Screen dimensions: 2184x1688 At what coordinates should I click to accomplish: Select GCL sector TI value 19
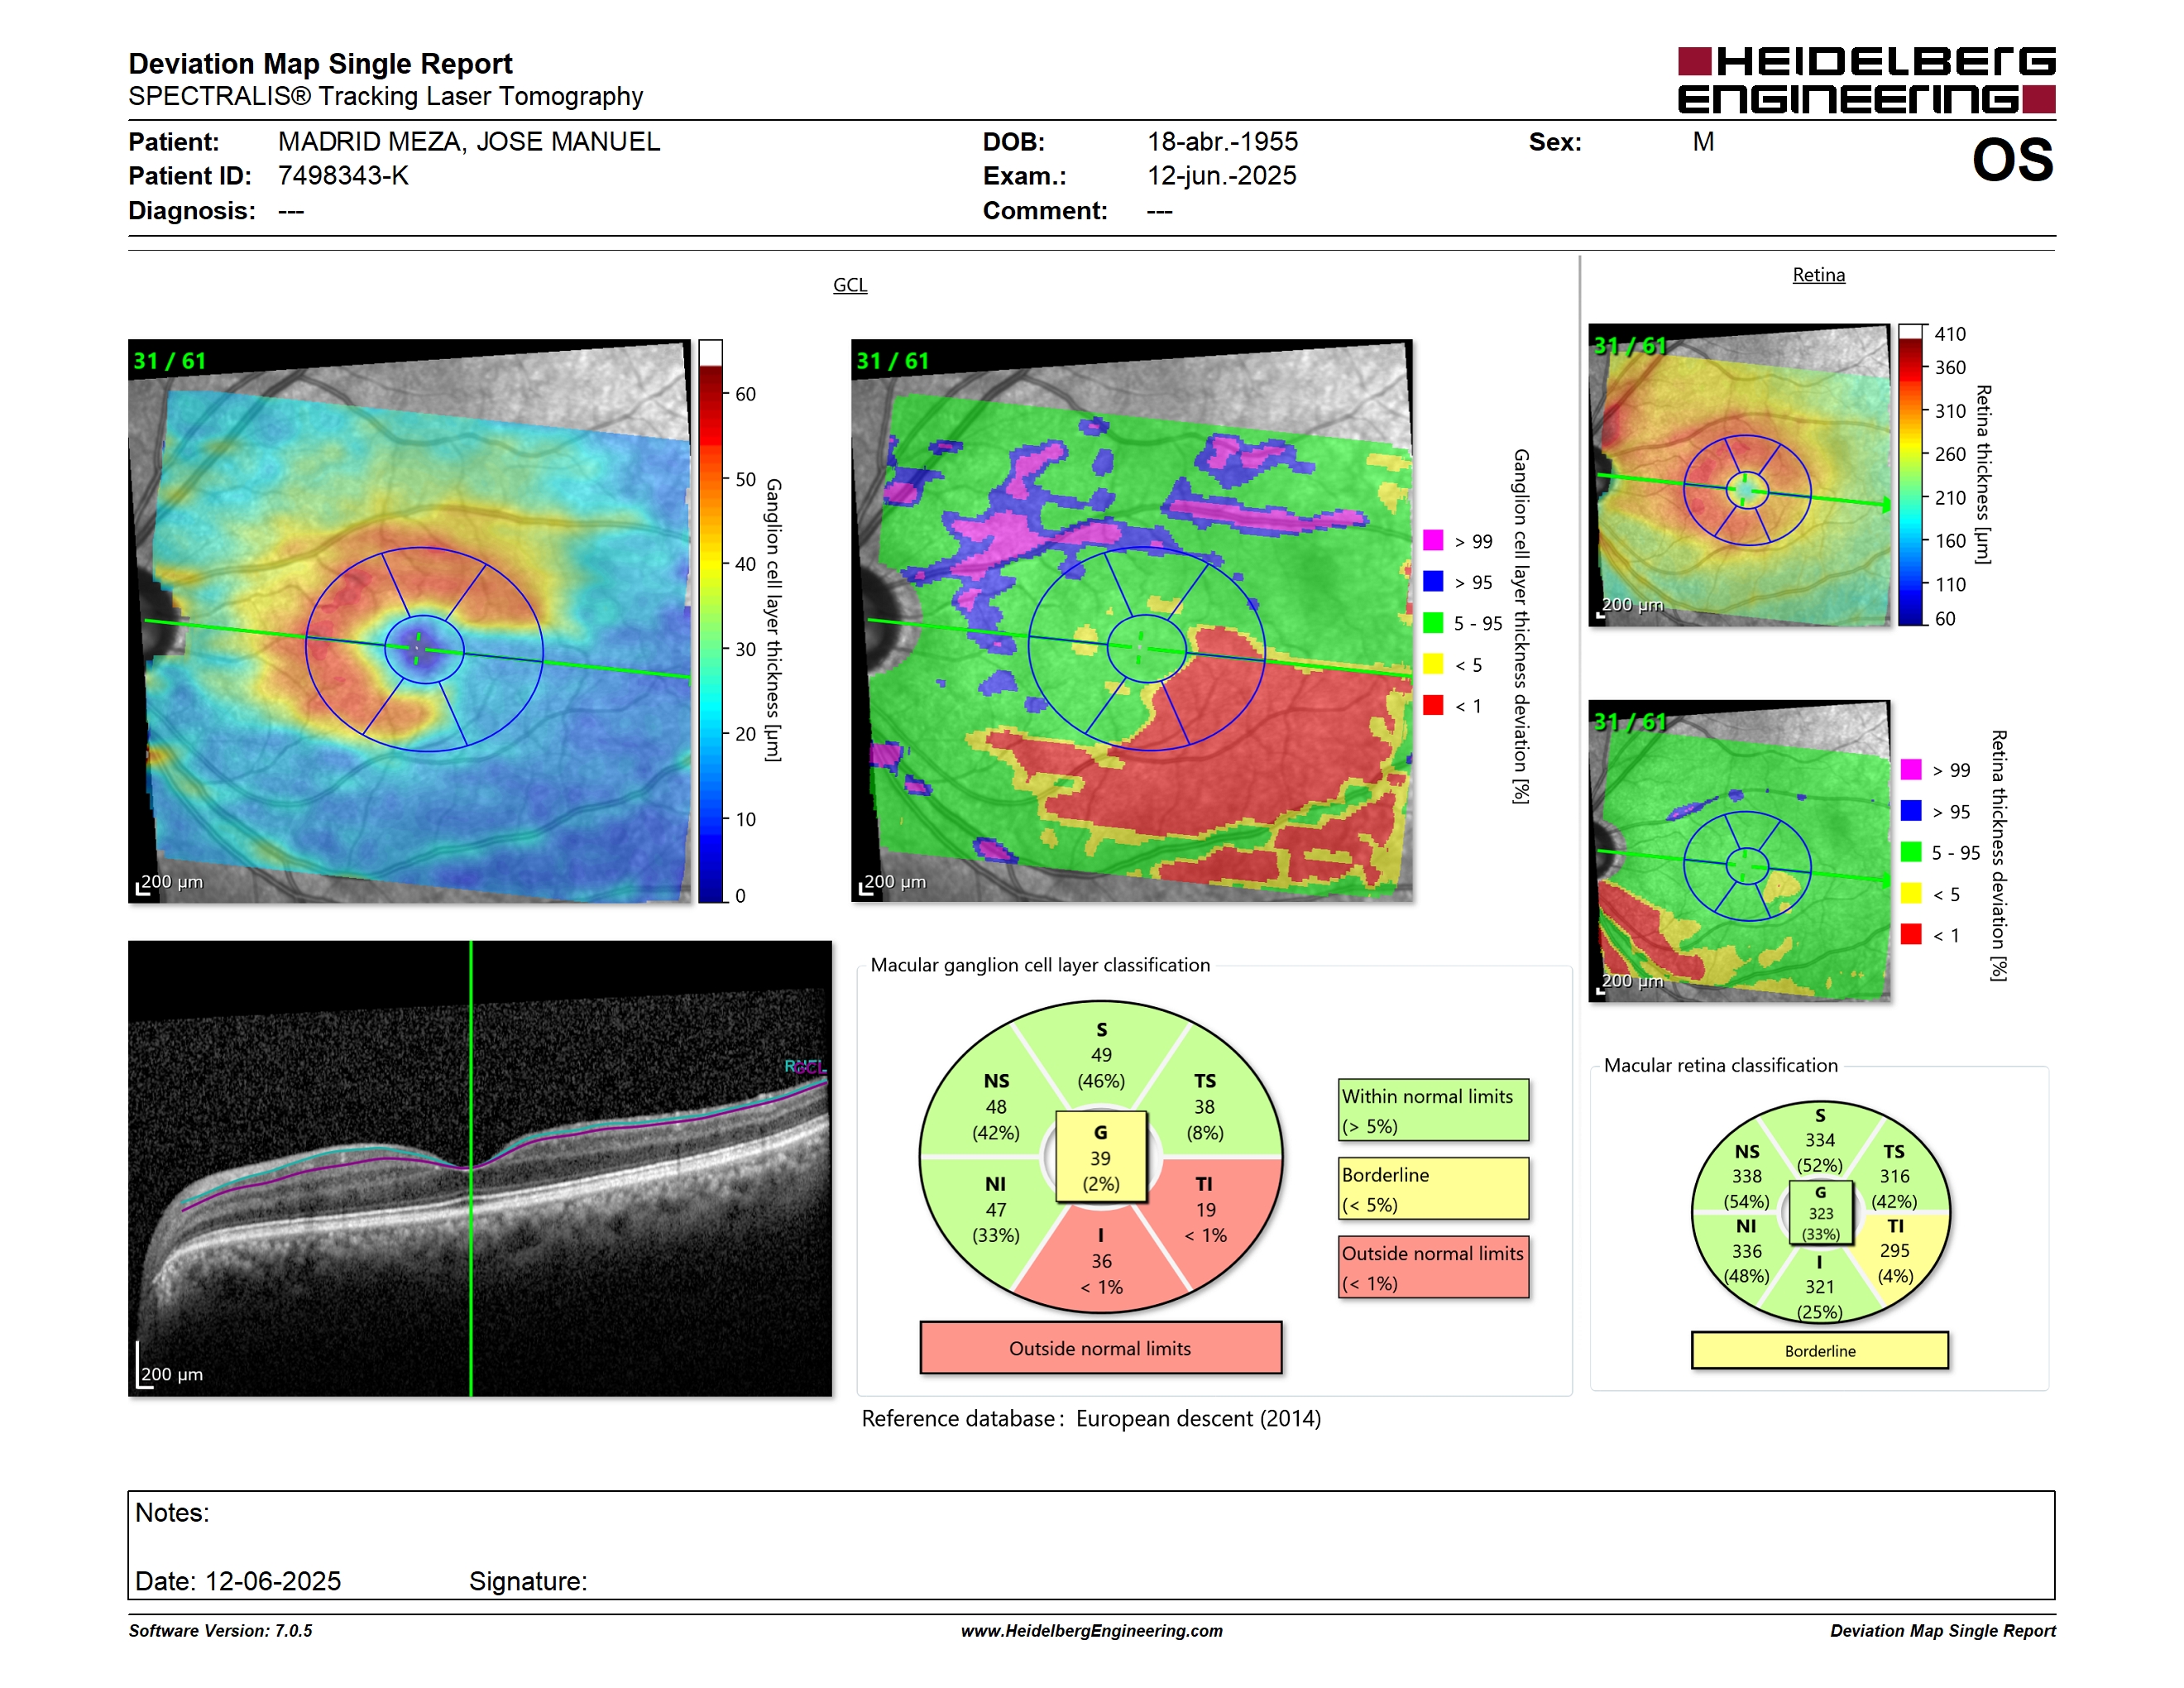[x=1206, y=1210]
